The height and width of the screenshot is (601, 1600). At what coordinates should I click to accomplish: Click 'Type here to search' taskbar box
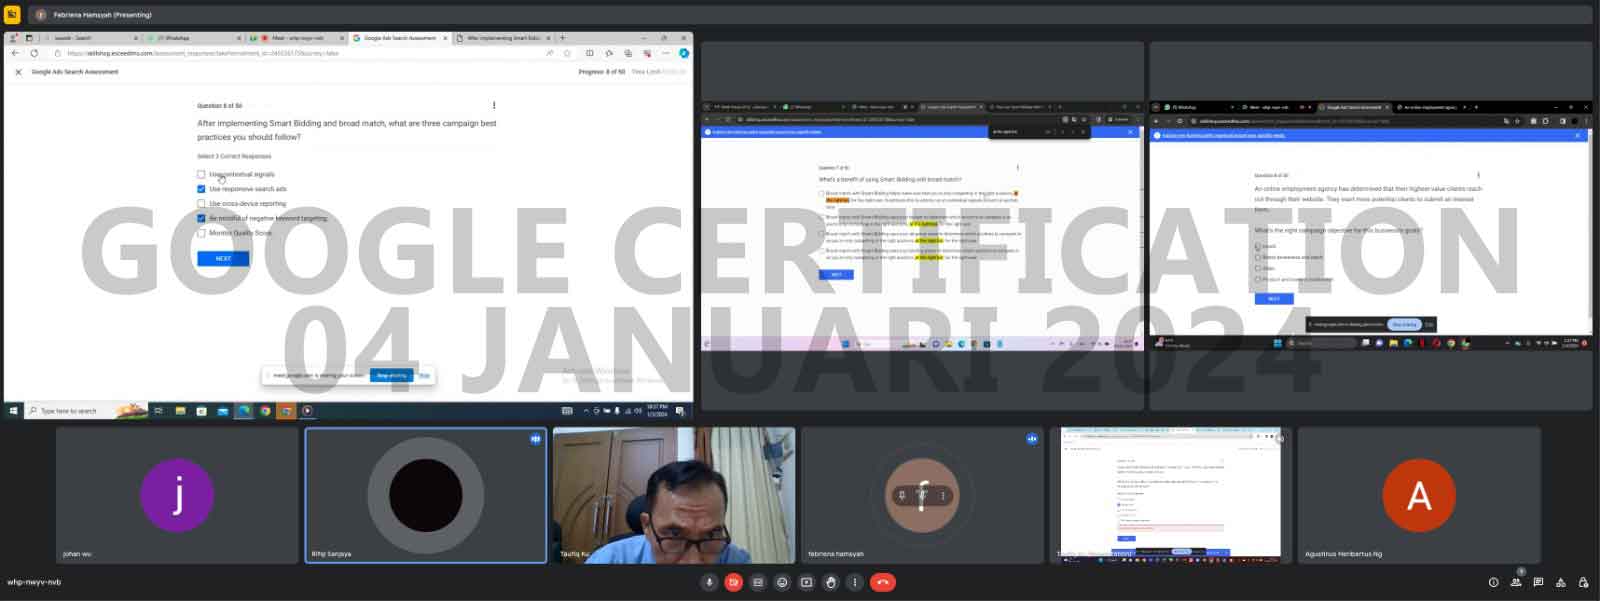(x=85, y=410)
